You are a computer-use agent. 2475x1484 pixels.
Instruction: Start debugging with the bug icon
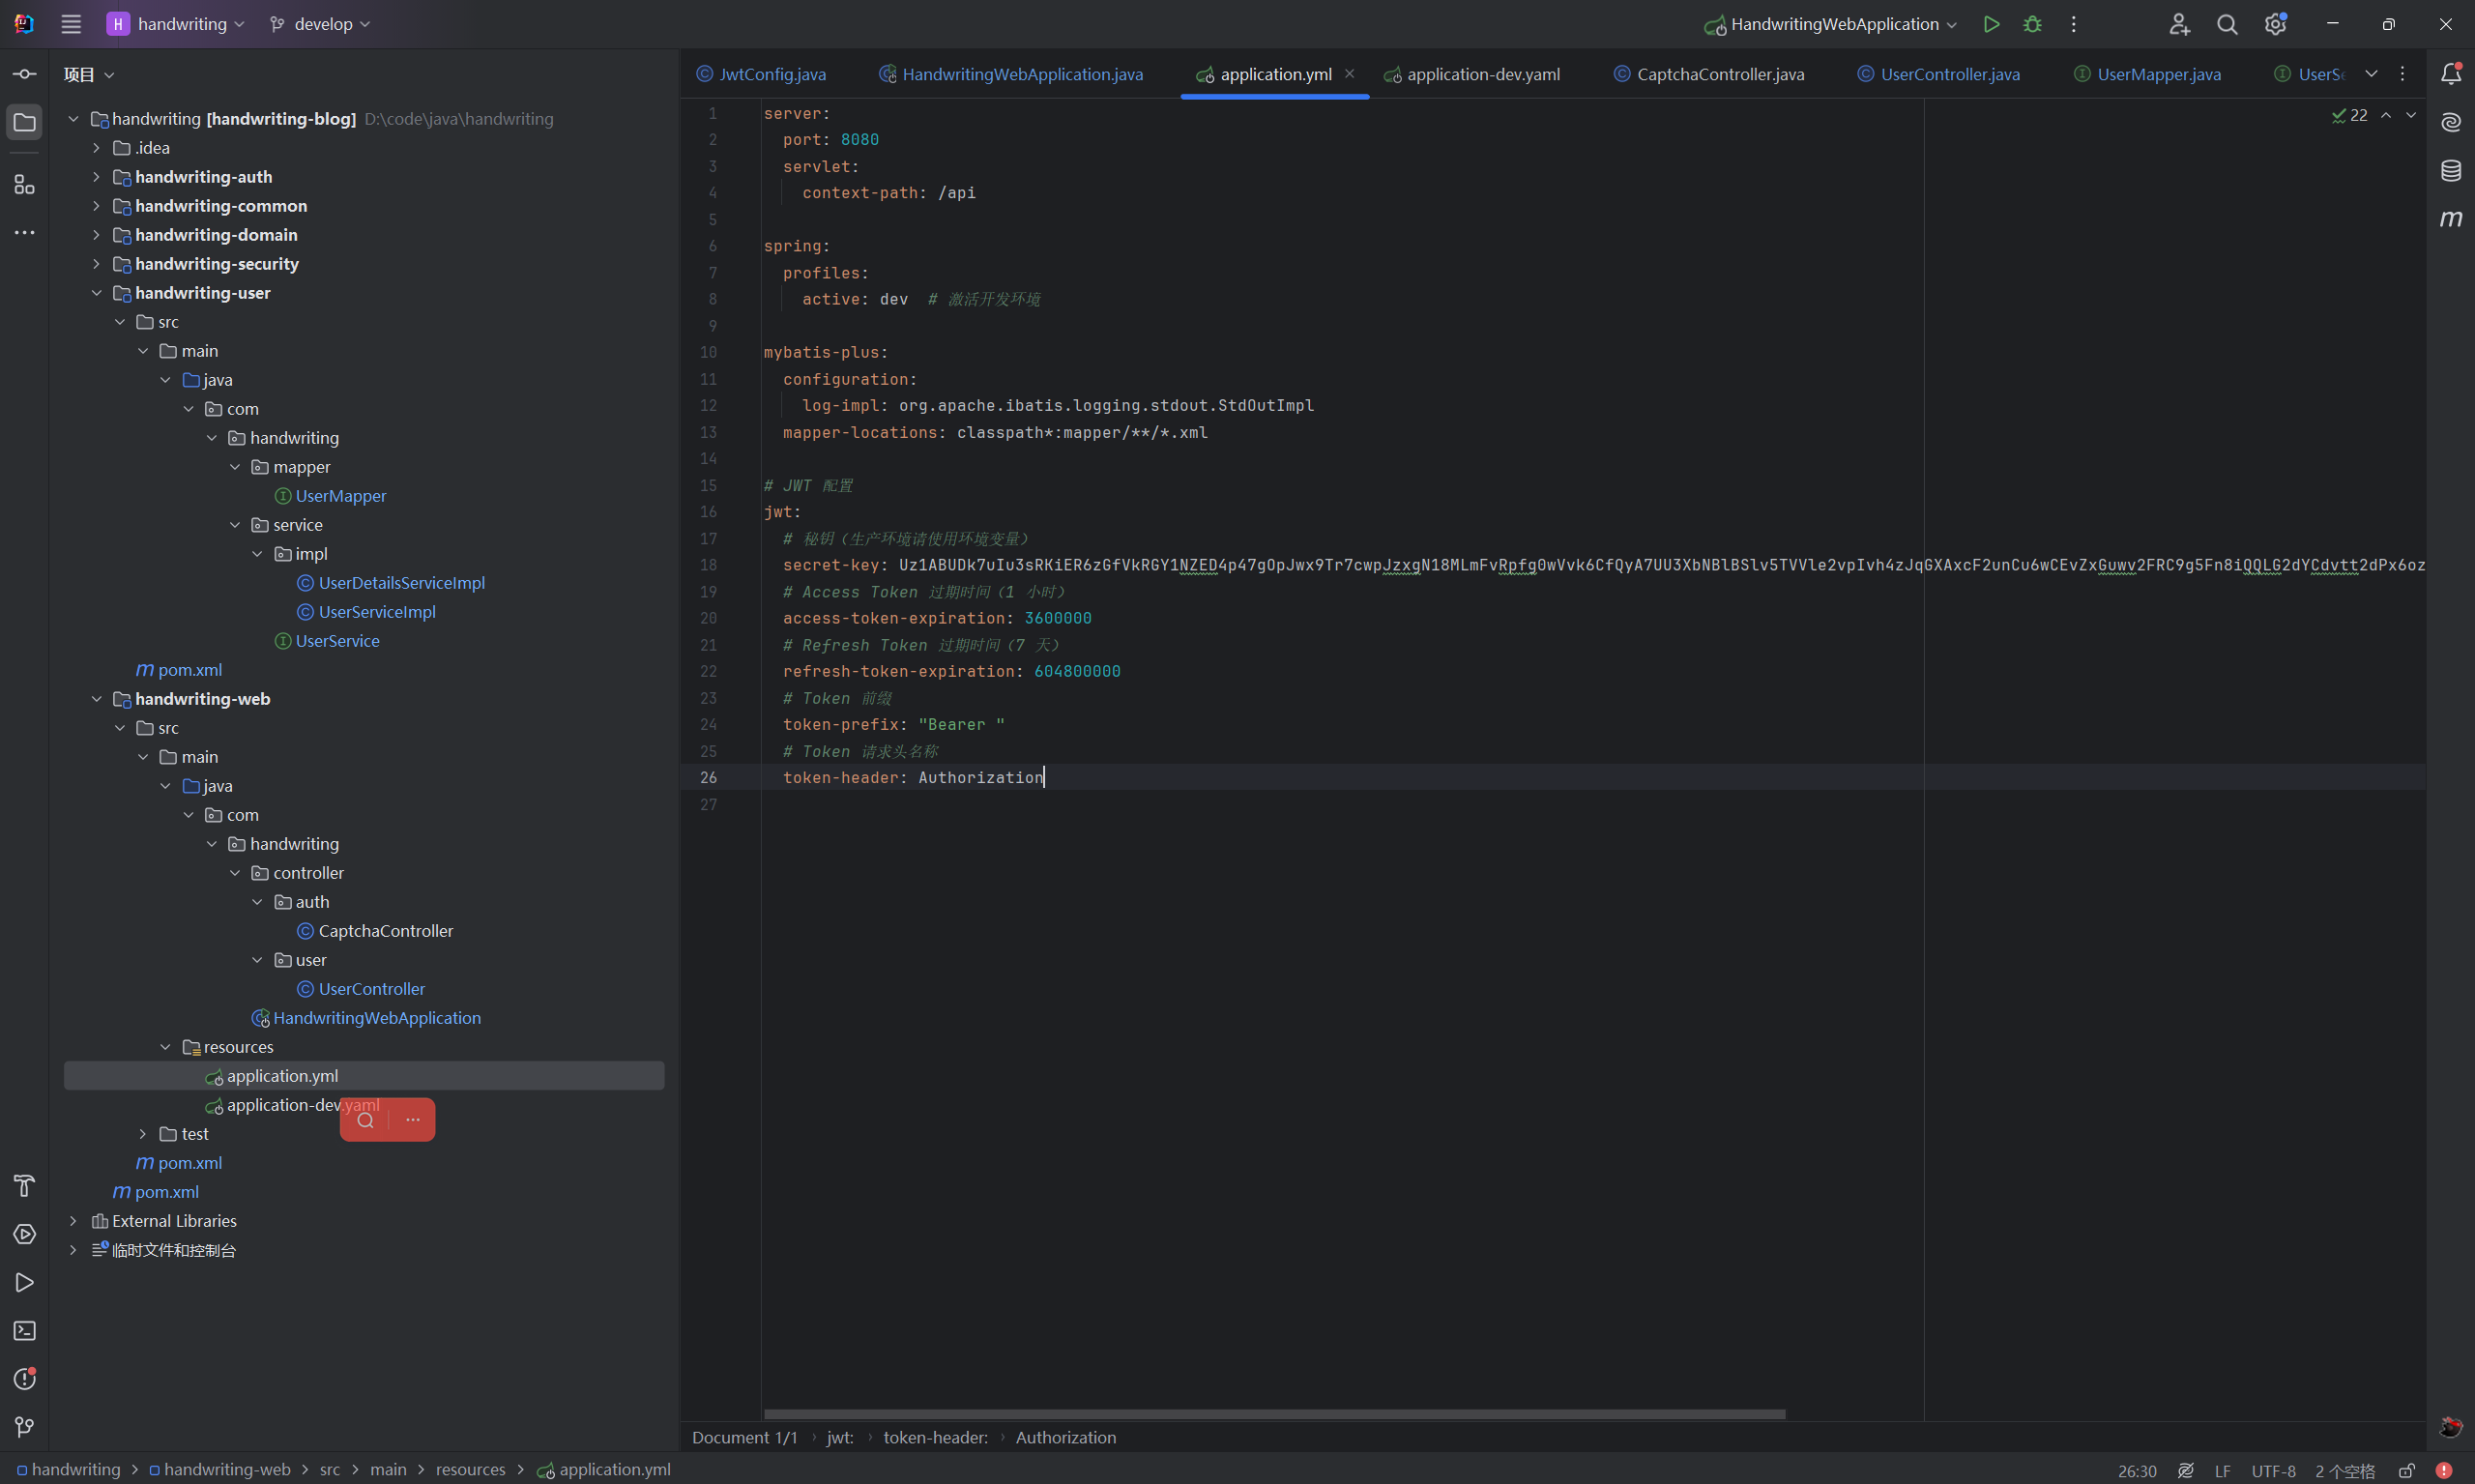[2032, 24]
